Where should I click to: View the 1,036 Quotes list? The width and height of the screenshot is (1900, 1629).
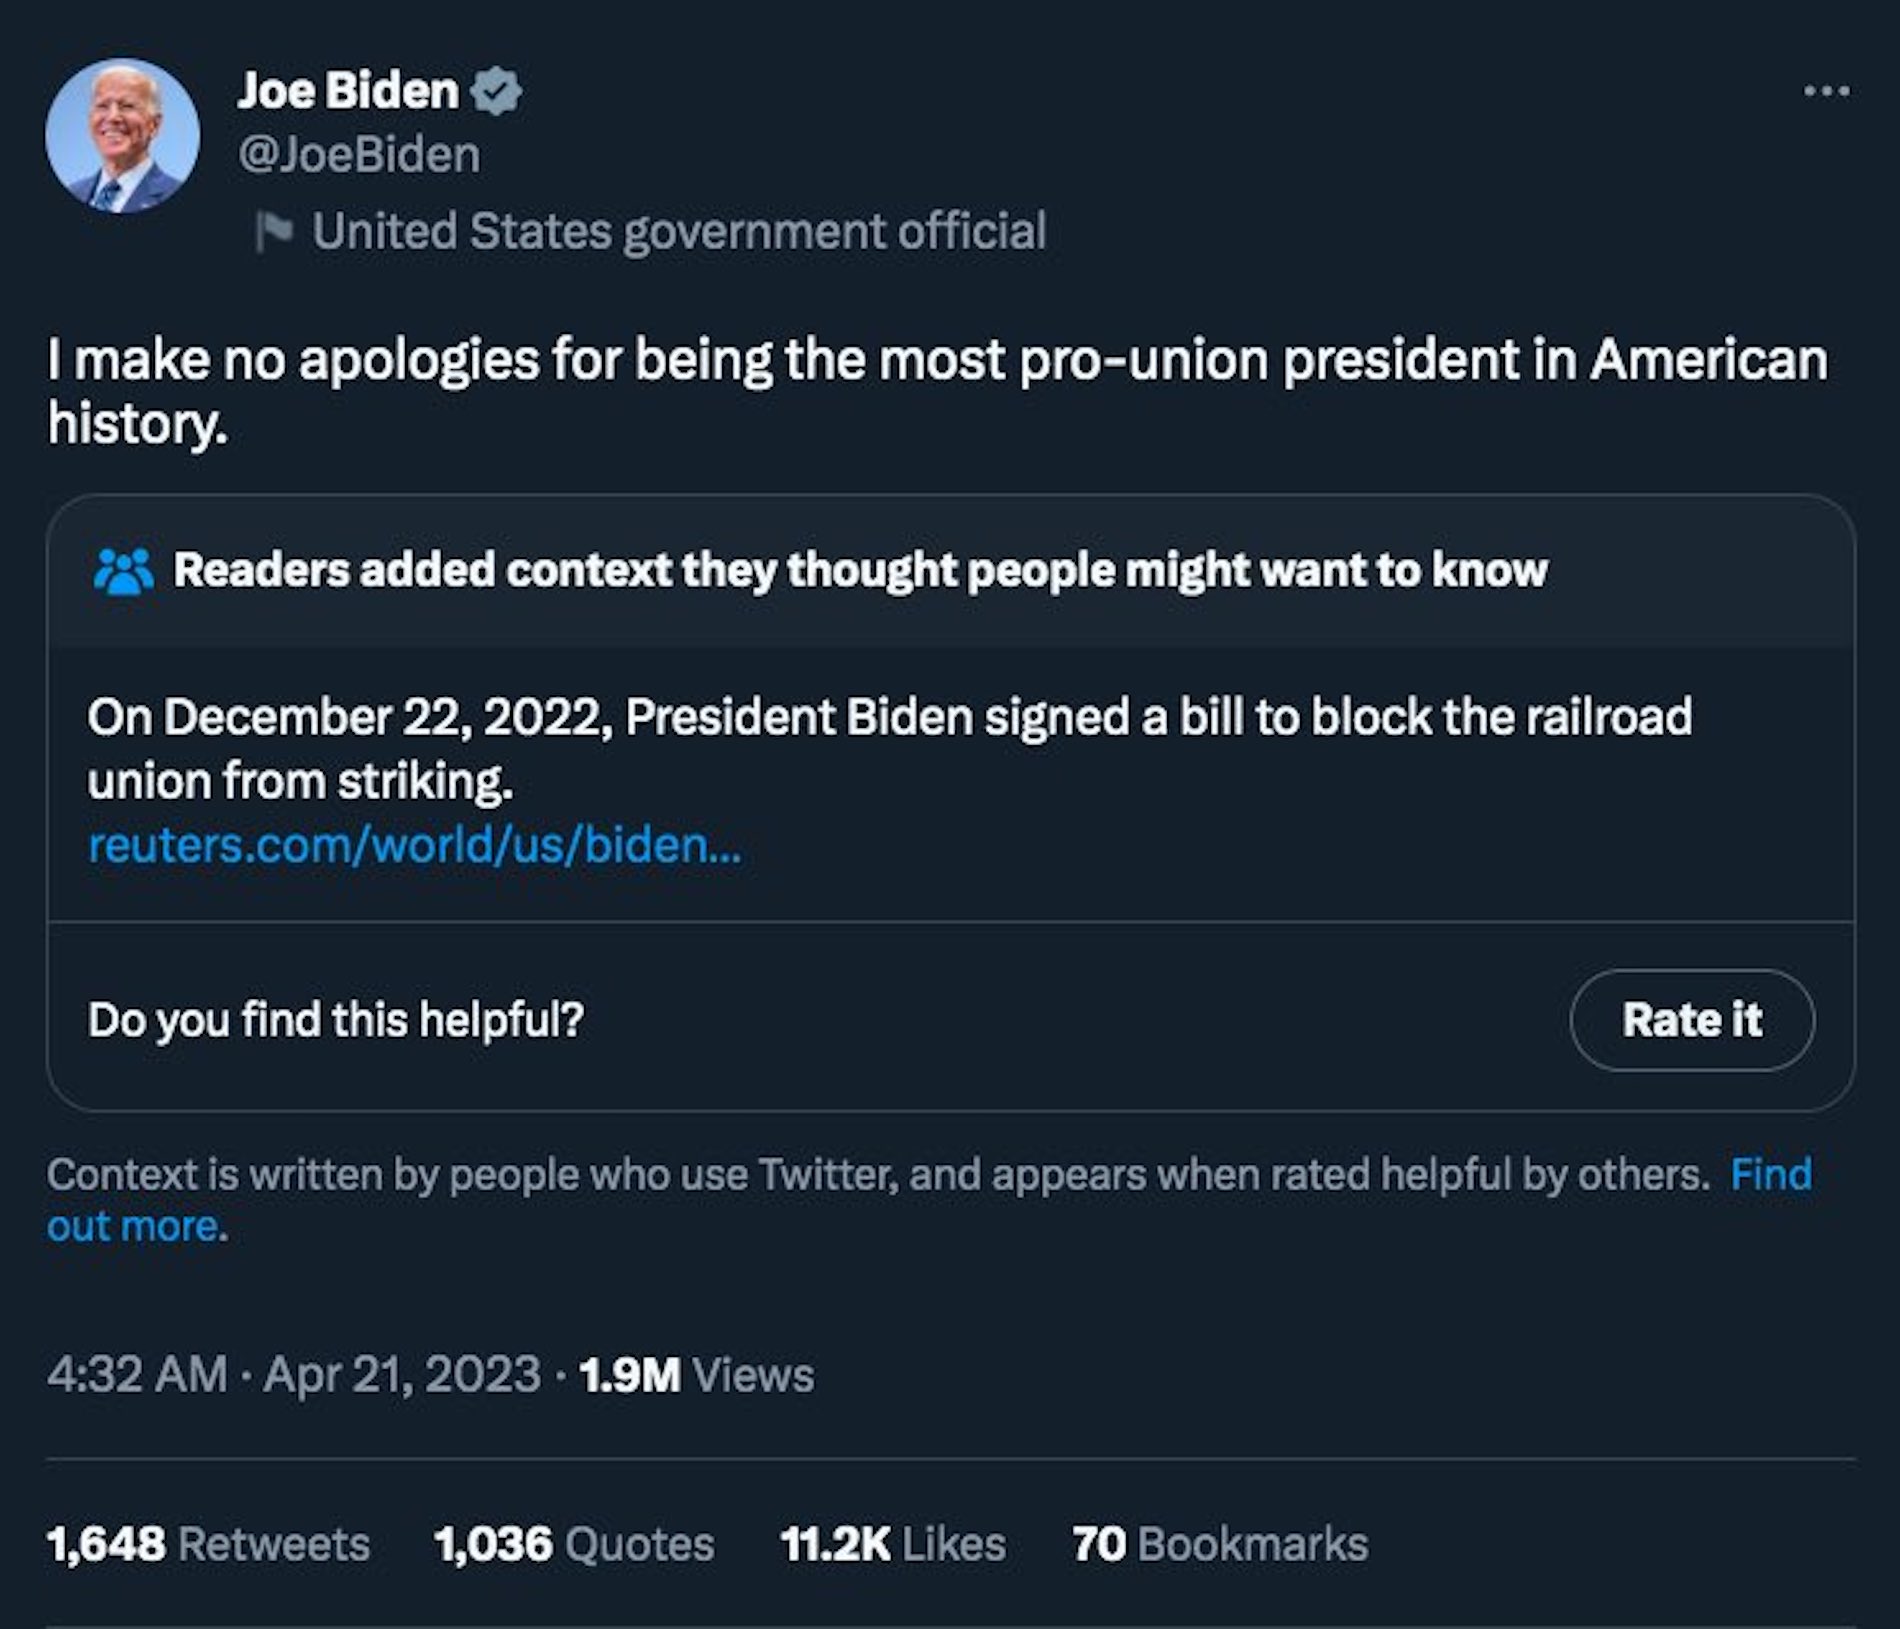point(574,1543)
